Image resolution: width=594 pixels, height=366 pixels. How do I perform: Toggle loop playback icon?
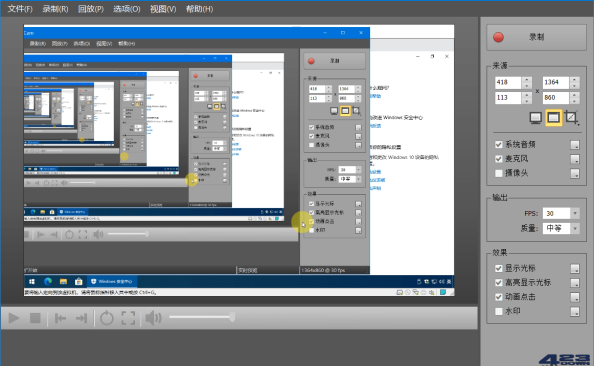106,318
